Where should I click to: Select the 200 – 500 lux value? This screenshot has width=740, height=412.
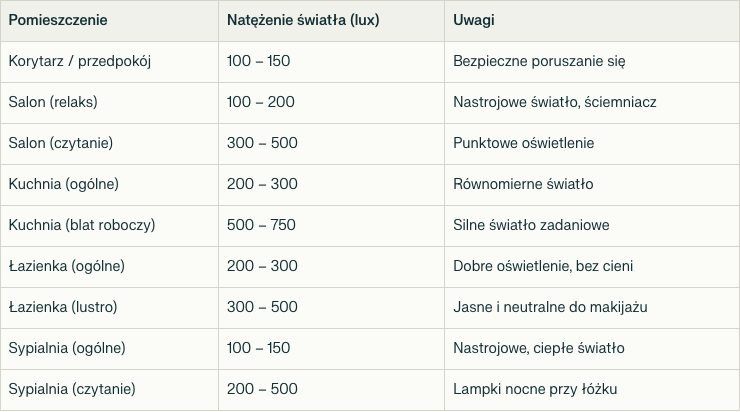pyautogui.click(x=262, y=389)
